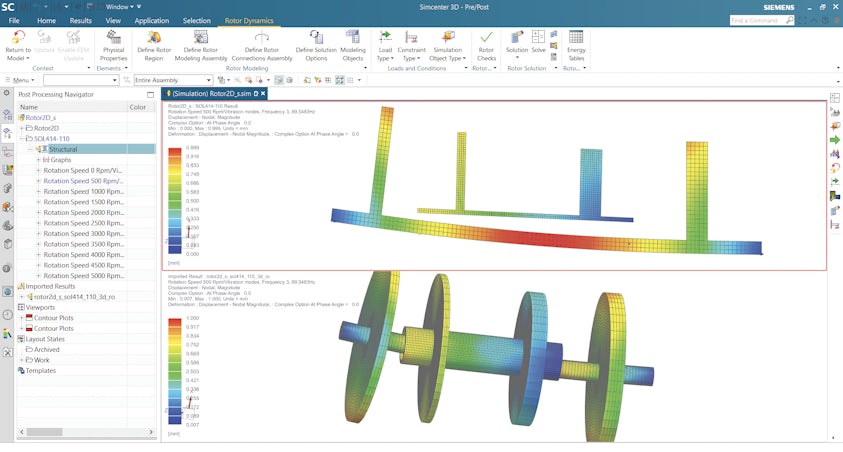Click the globe icon in left sidebar

tap(7, 292)
